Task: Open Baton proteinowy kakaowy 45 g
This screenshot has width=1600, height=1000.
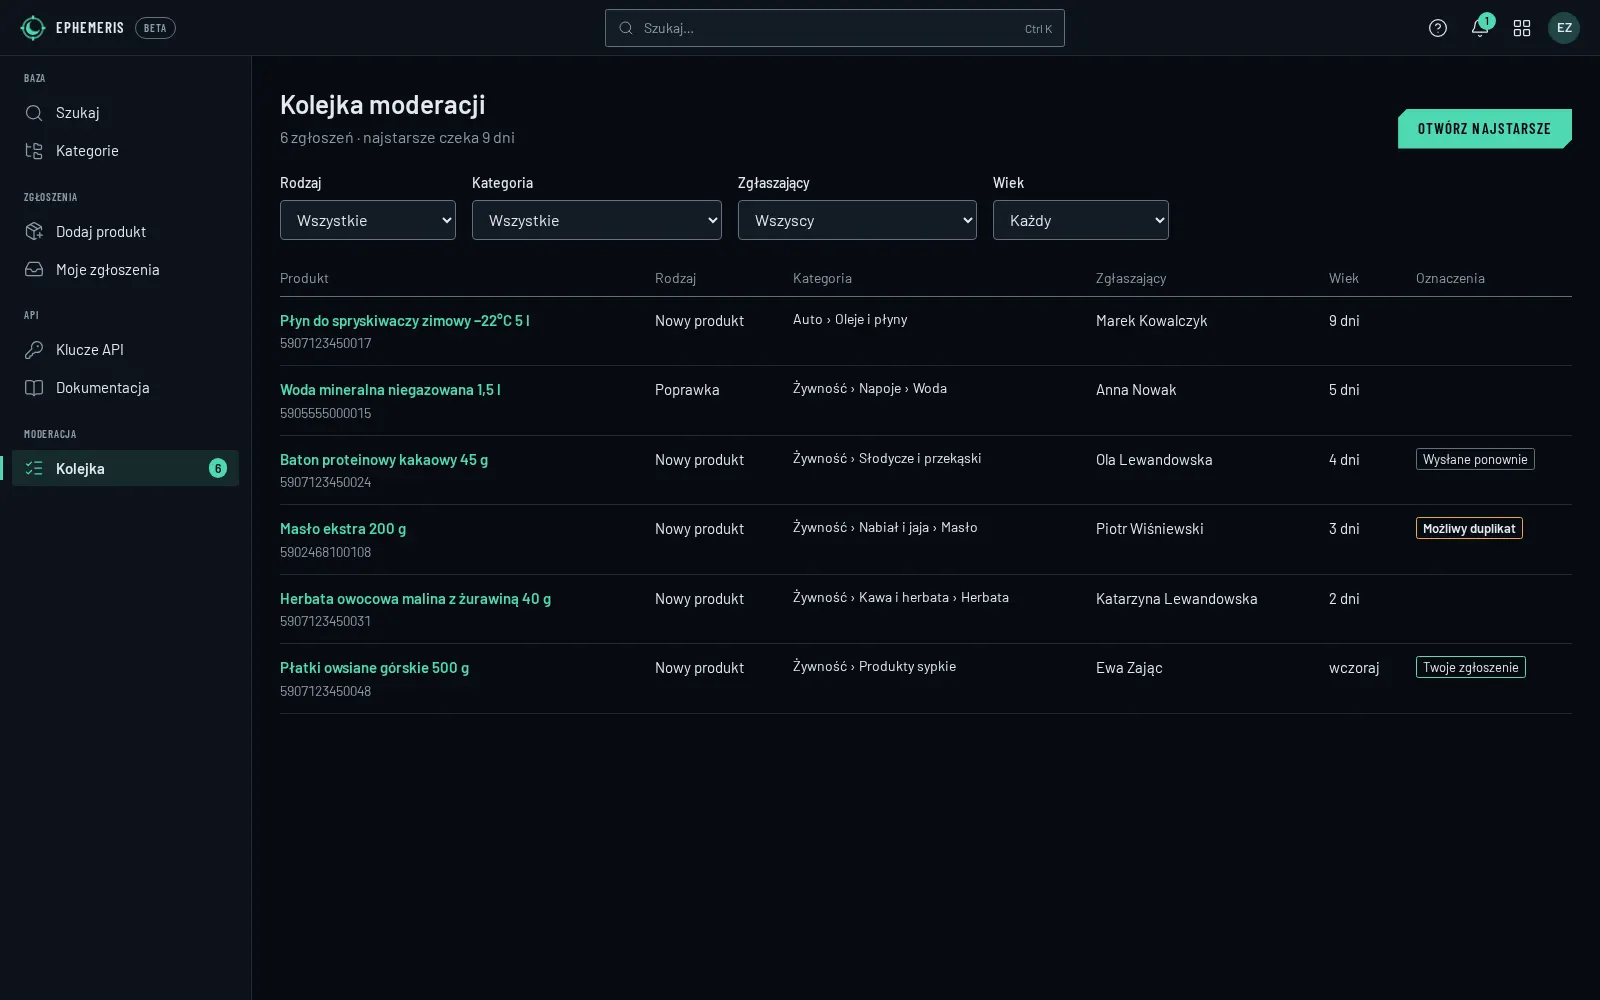Action: (x=384, y=460)
